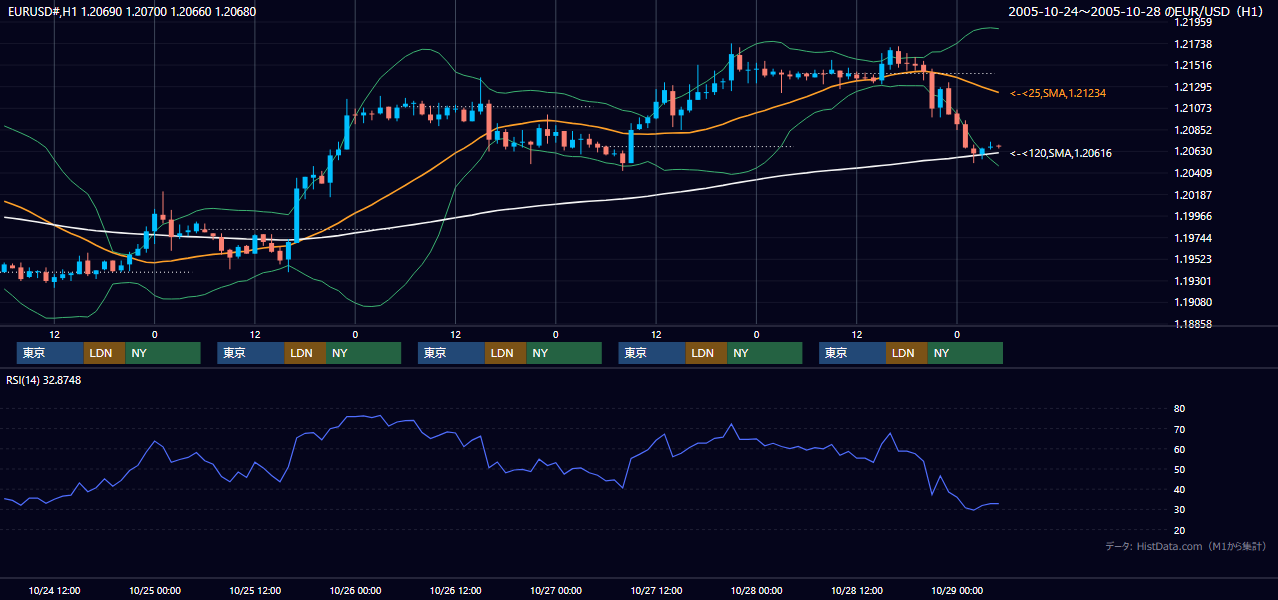Click the 10/27 12:00 date label

click(x=656, y=590)
